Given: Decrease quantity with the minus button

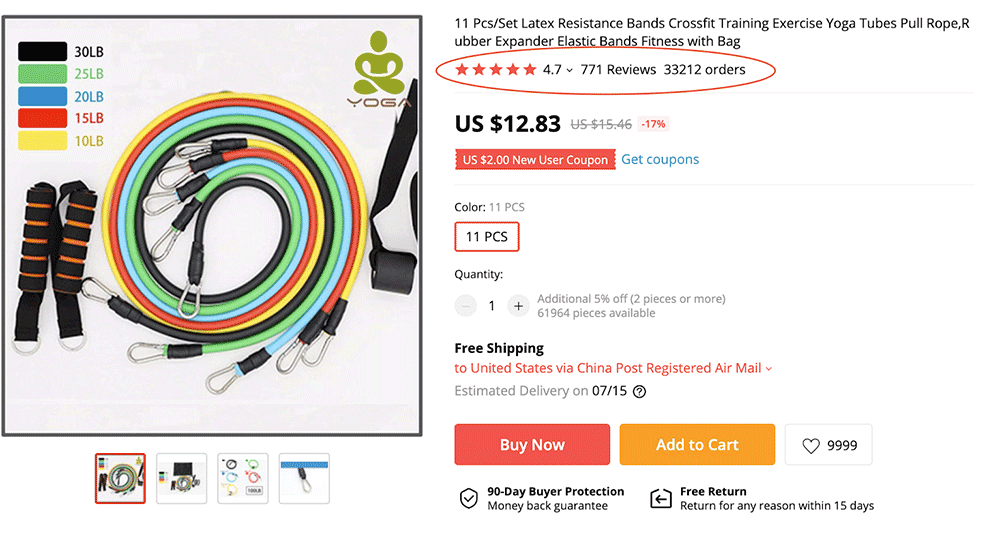Looking at the screenshot, I should pos(465,306).
